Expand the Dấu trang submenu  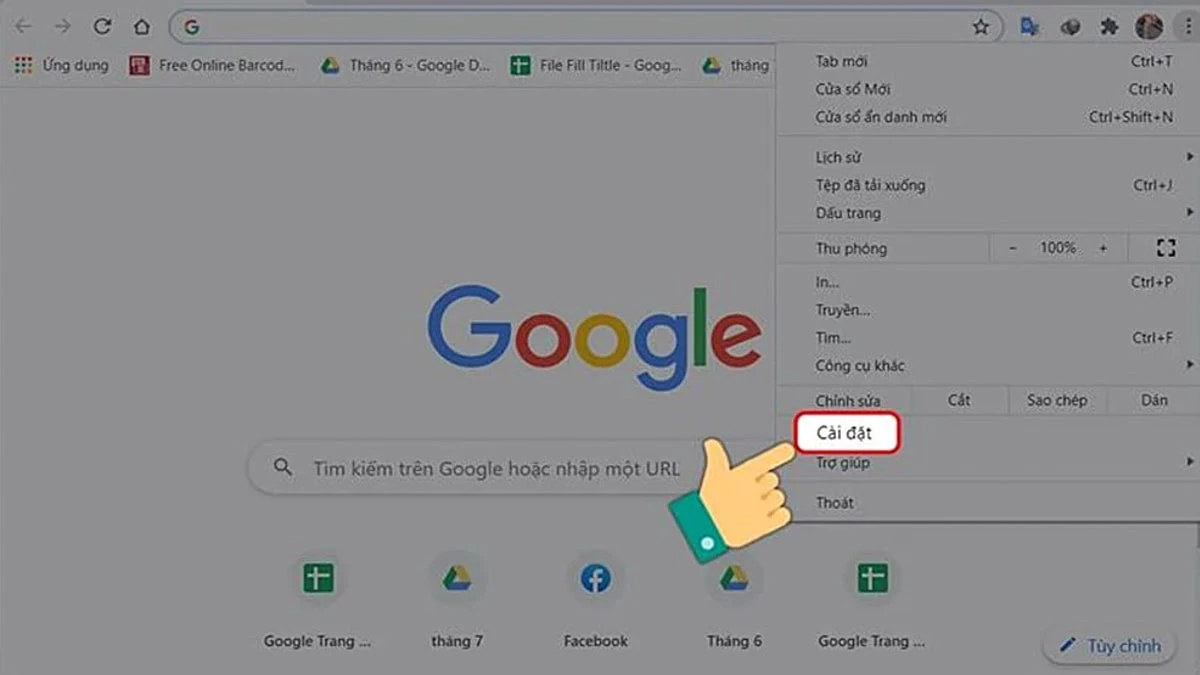[987, 213]
